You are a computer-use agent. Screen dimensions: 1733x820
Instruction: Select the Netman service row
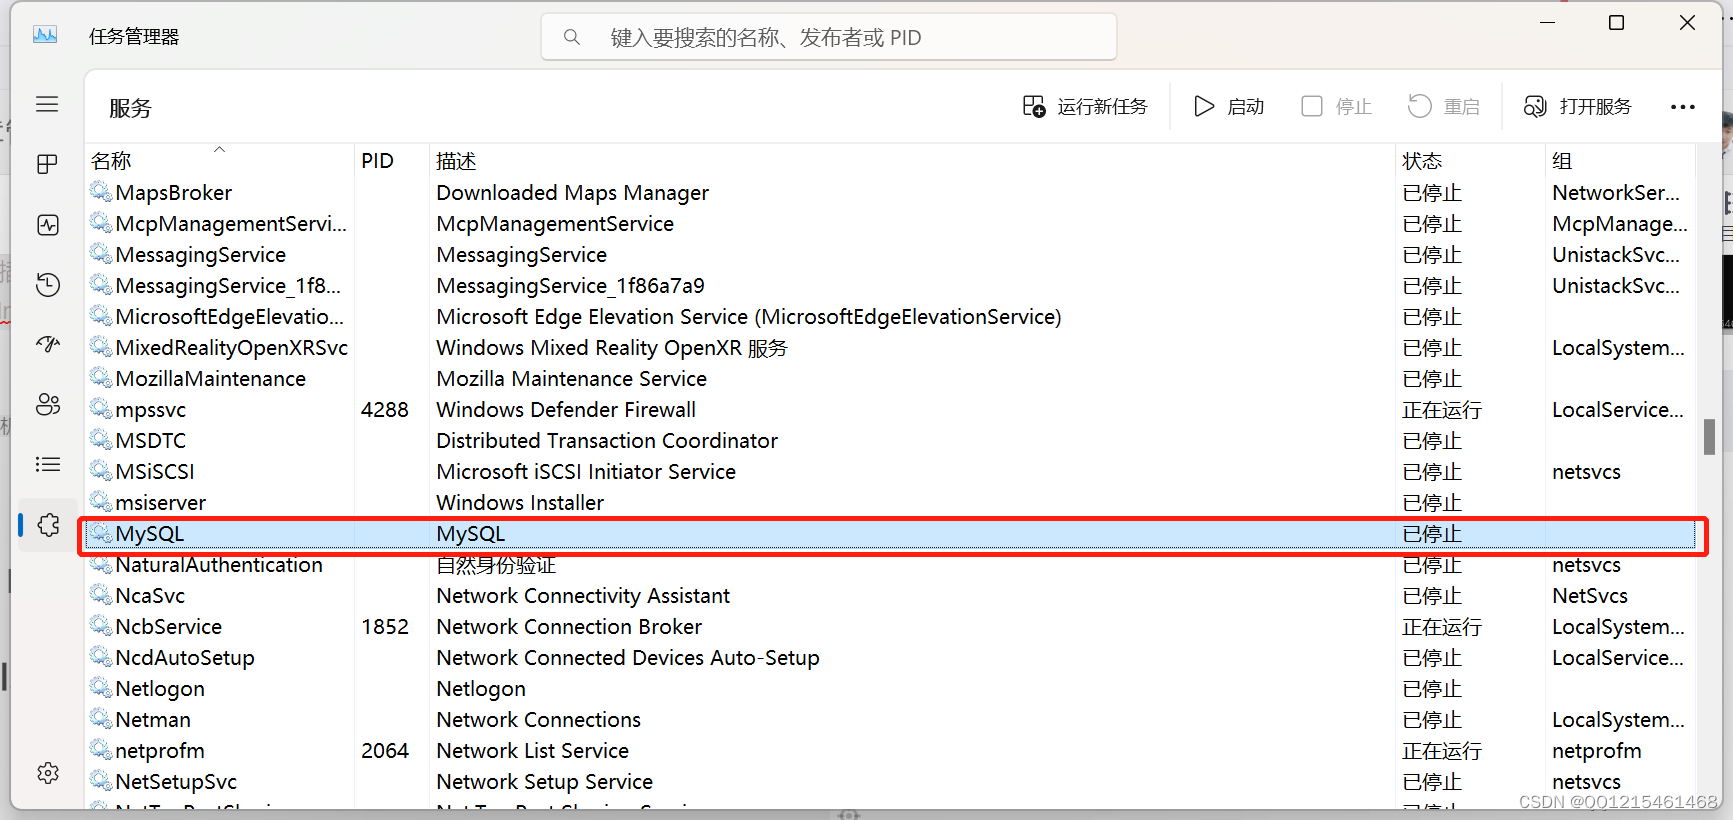point(890,720)
